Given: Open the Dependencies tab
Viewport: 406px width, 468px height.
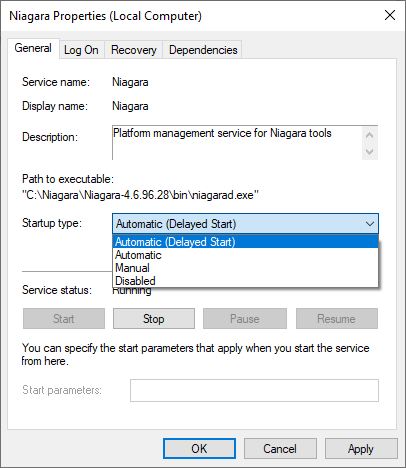Looking at the screenshot, I should pyautogui.click(x=203, y=50).
